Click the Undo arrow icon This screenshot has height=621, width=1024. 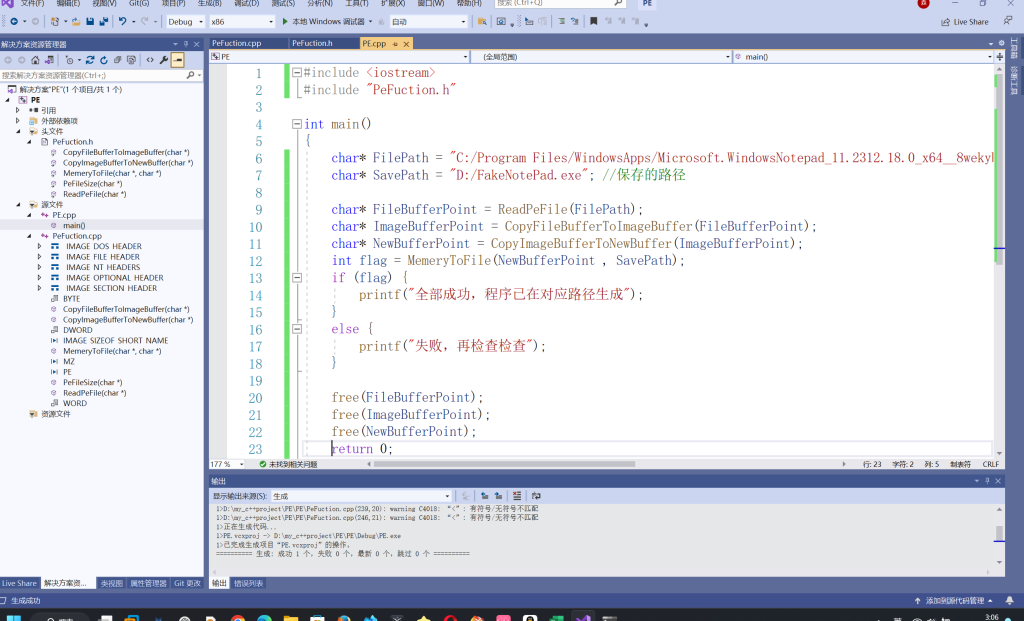click(123, 21)
